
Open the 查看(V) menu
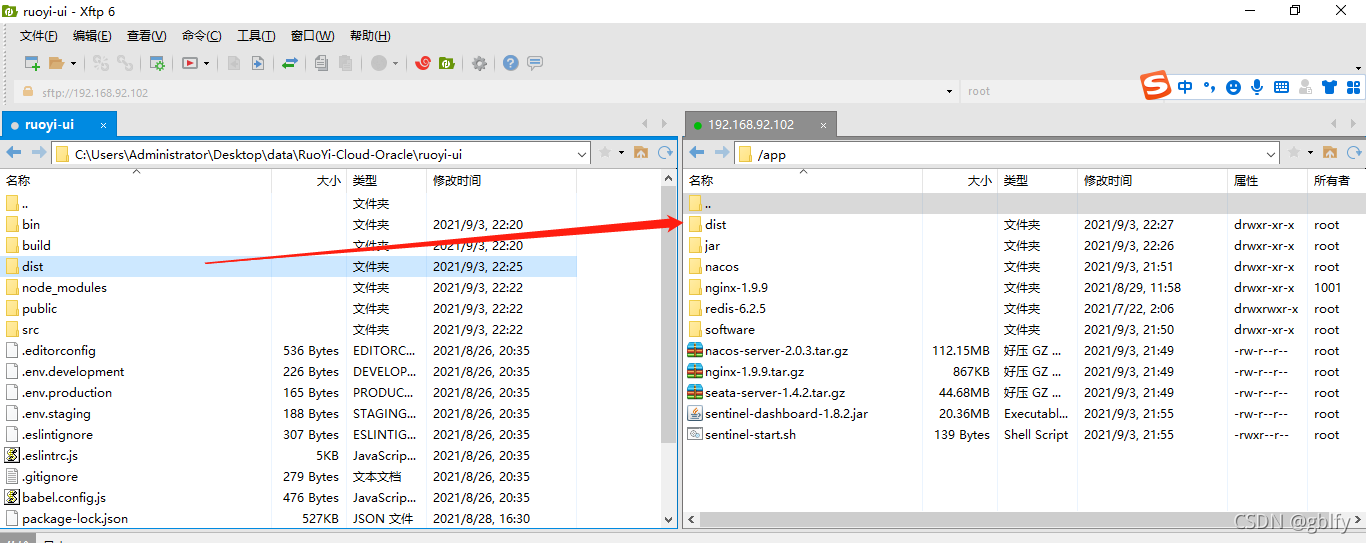[147, 36]
